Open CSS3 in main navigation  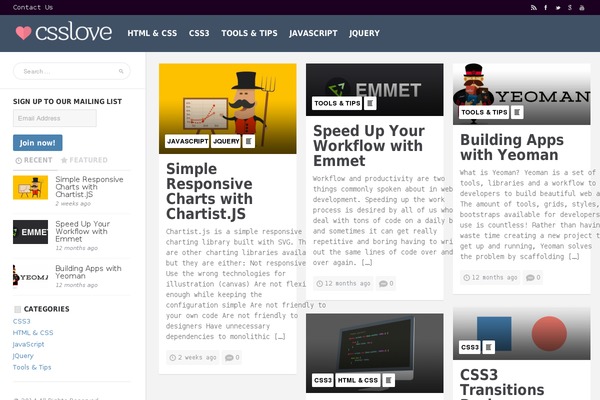click(x=199, y=33)
